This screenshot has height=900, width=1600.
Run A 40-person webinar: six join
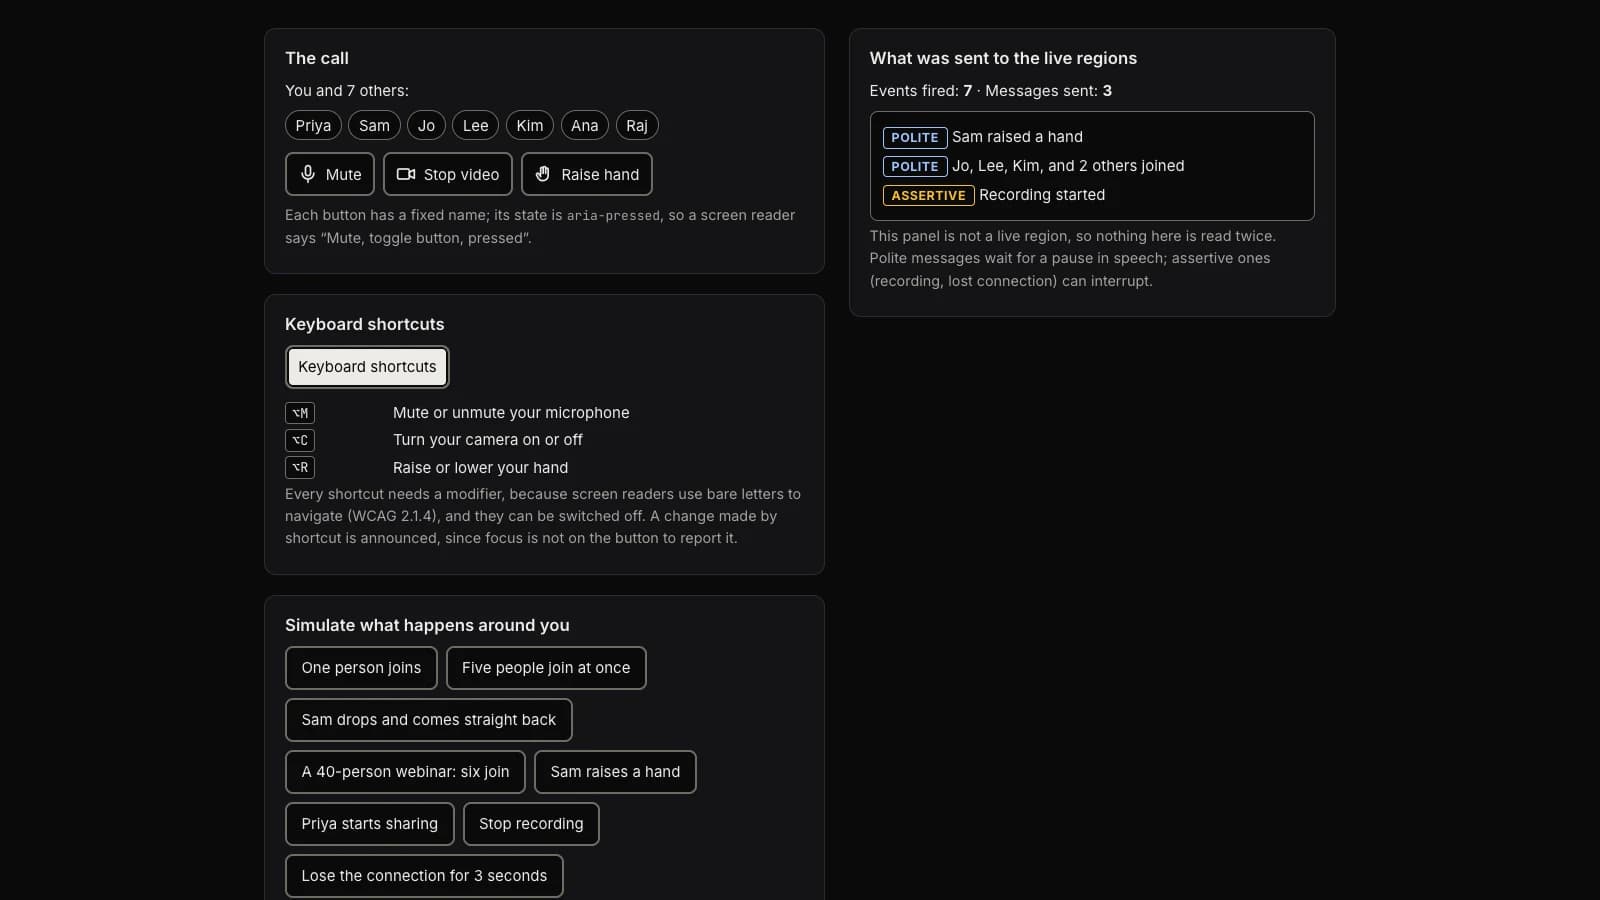(405, 772)
